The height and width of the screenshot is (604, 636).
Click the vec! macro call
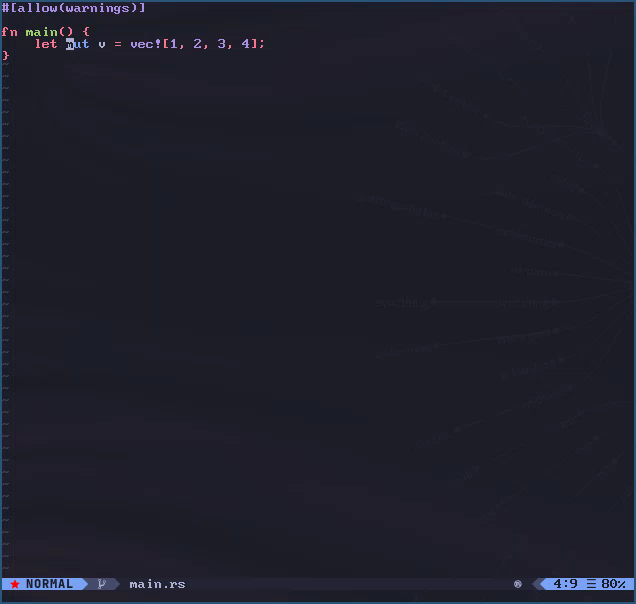pyautogui.click(x=146, y=44)
